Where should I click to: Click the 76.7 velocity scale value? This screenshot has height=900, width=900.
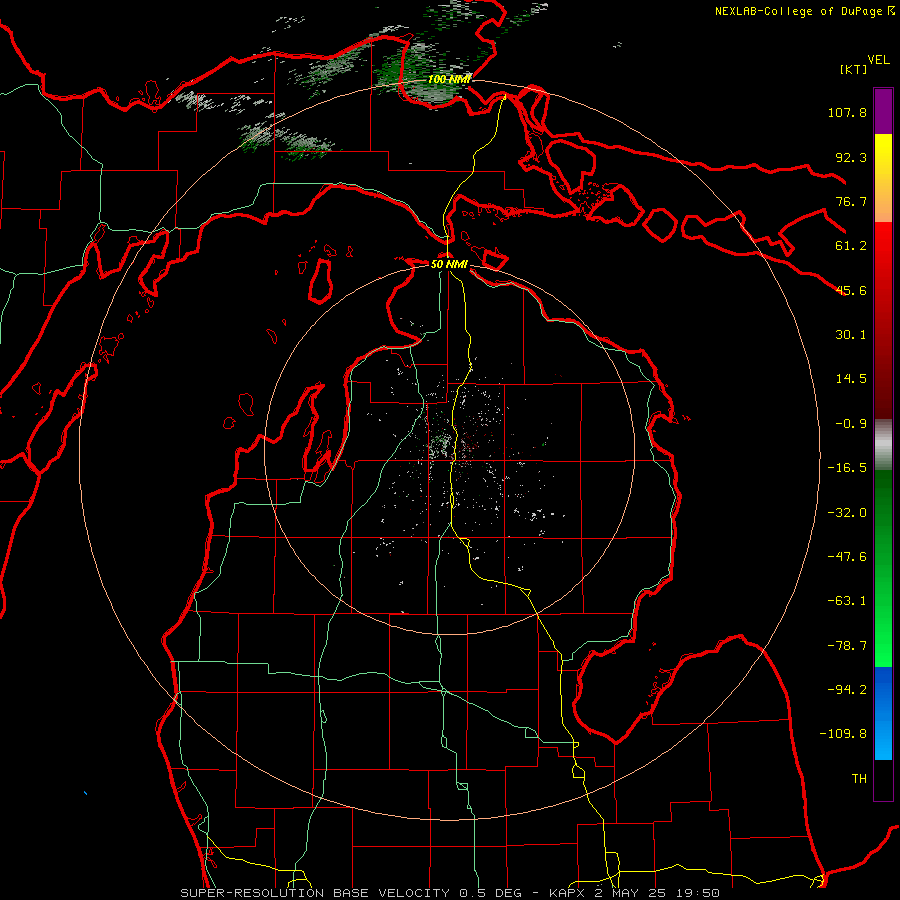pos(851,201)
